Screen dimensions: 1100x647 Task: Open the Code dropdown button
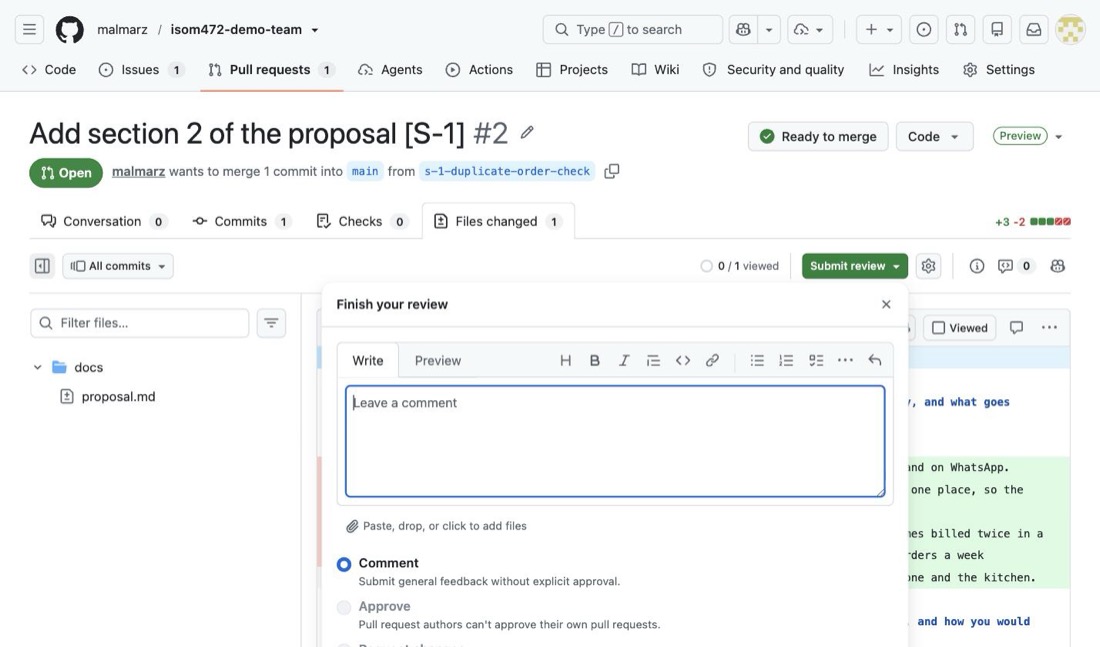[934, 137]
